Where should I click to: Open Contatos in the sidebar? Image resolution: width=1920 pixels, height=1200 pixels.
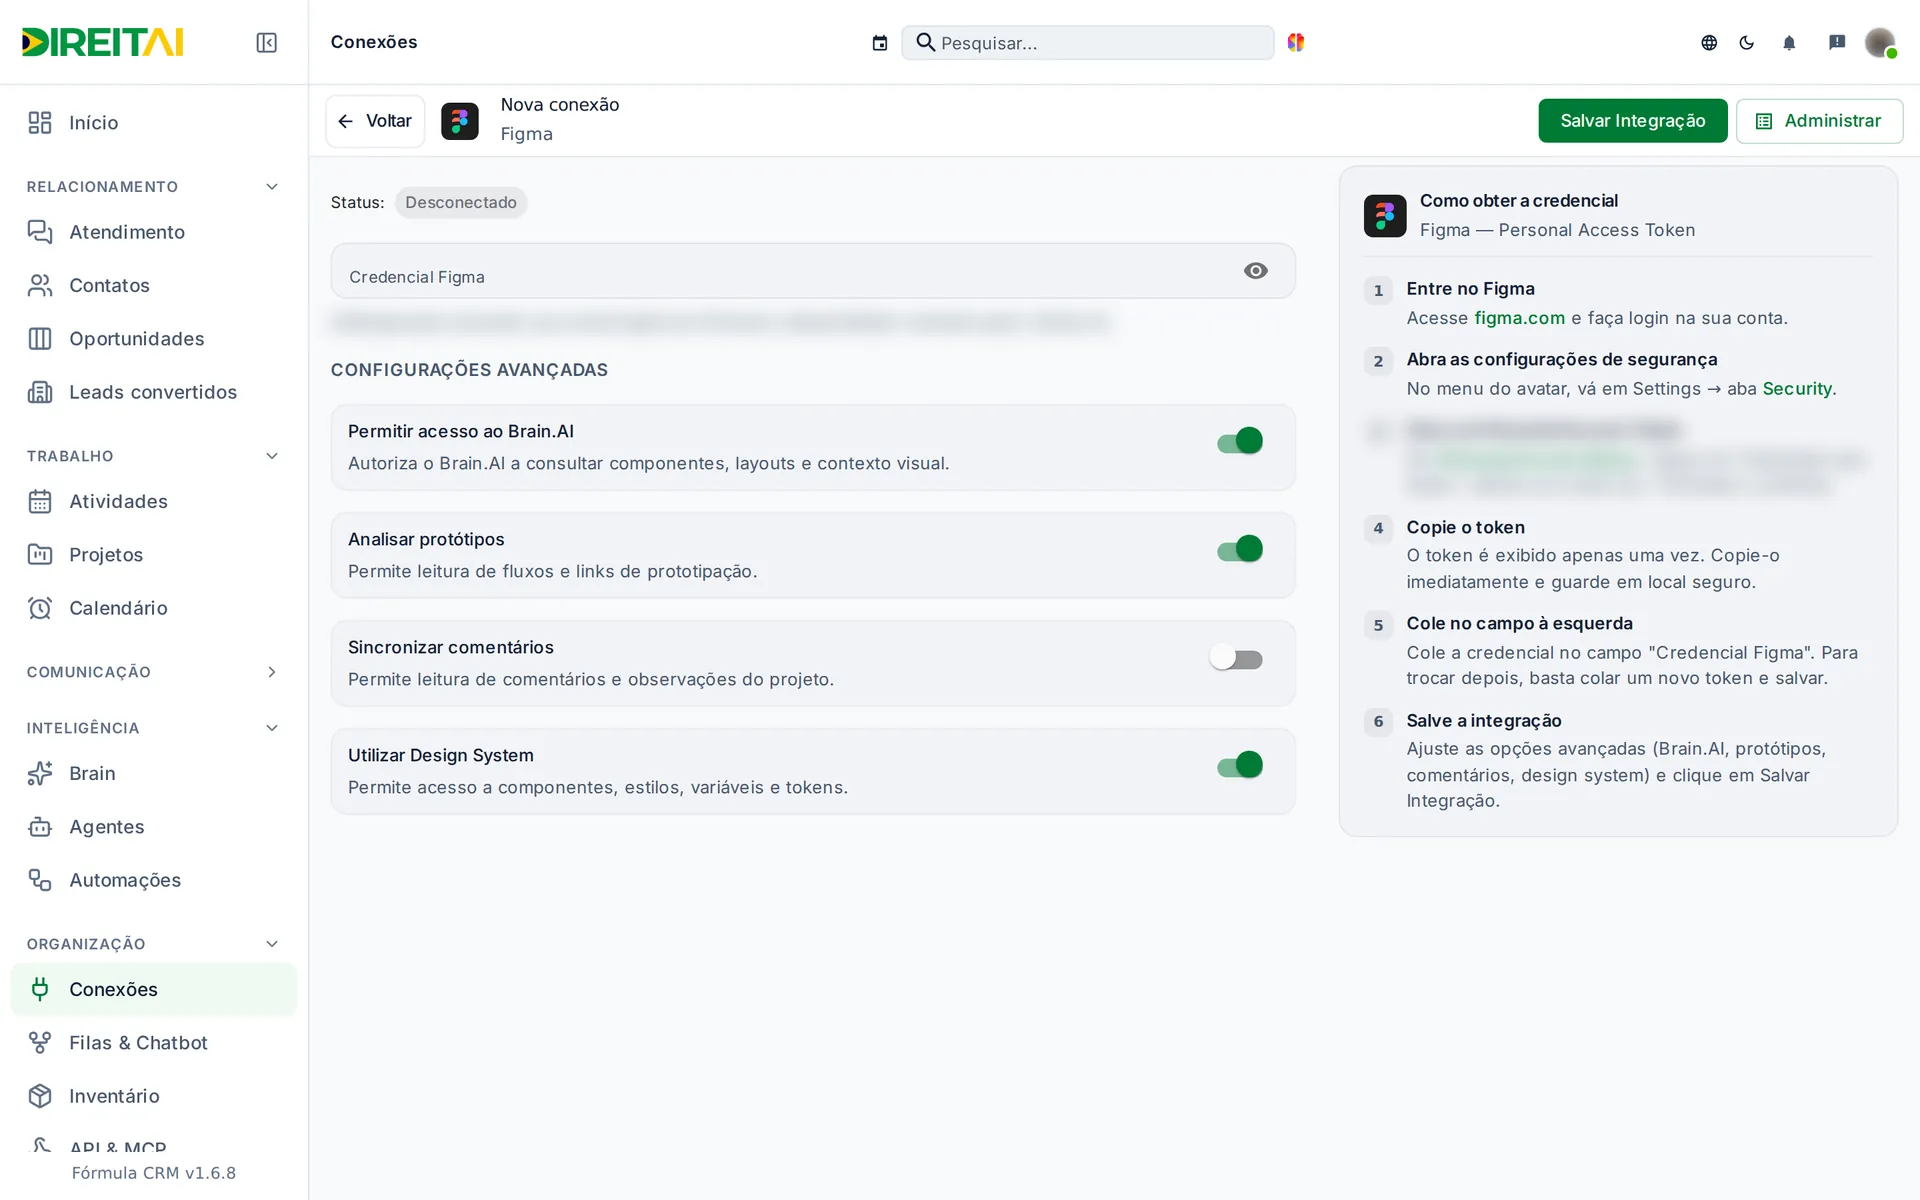coord(154,286)
